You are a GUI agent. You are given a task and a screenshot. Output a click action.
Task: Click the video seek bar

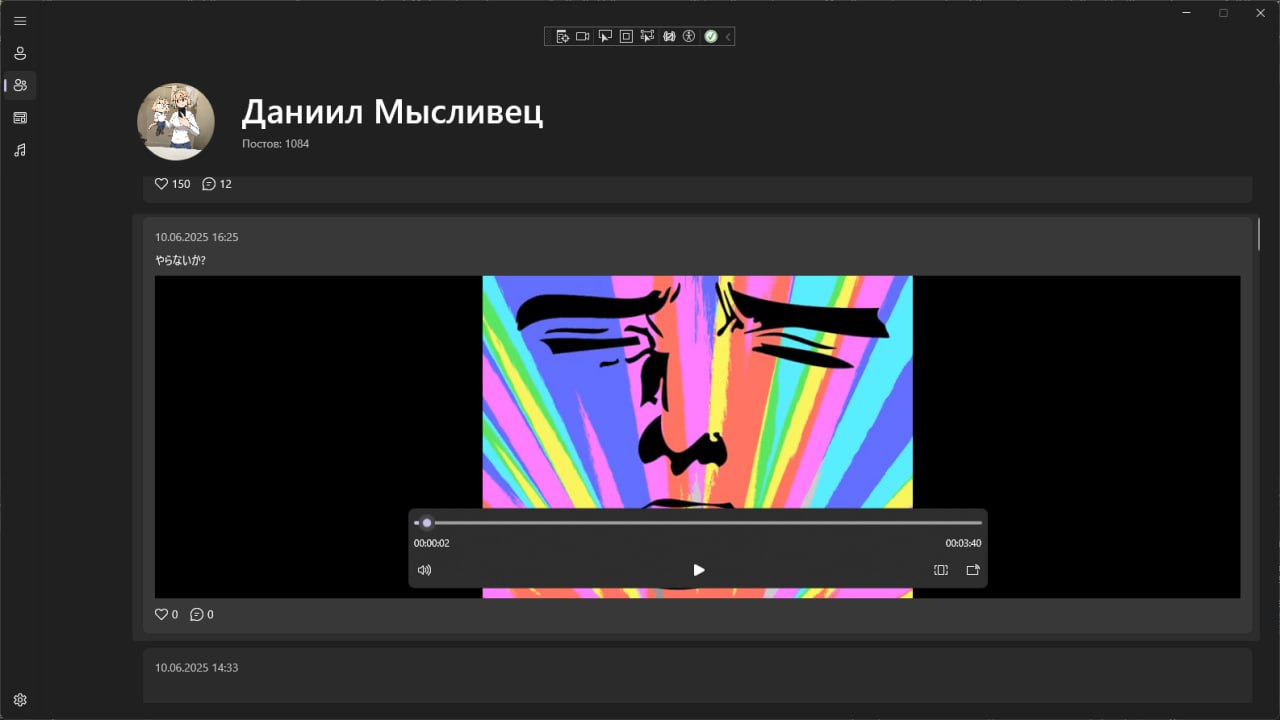[698, 522]
